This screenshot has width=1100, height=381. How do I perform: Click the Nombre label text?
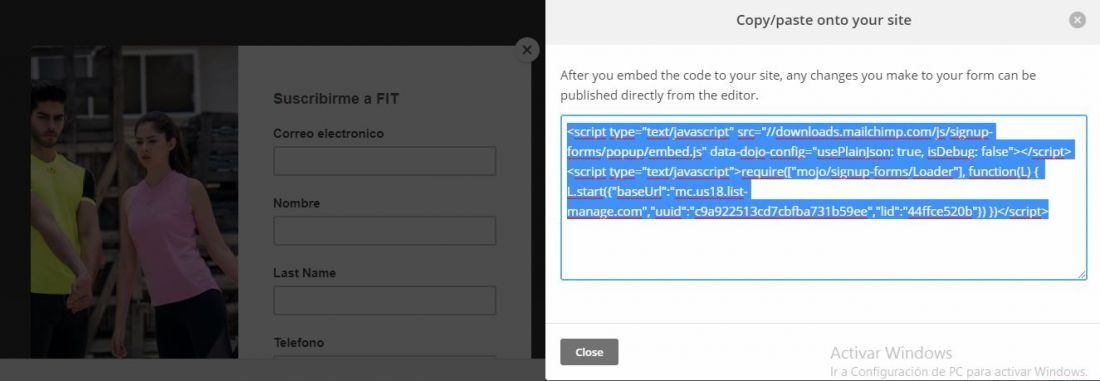click(x=297, y=203)
